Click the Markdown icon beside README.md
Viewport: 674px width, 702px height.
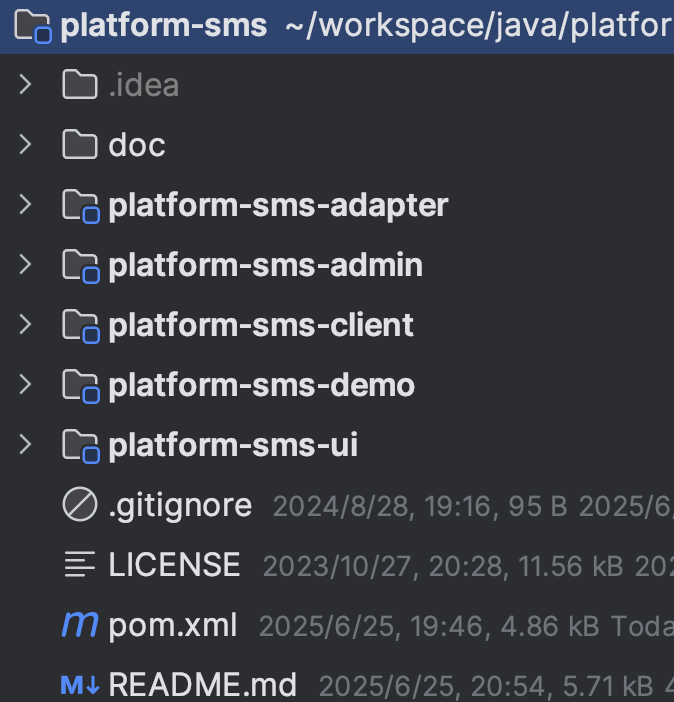point(80,685)
